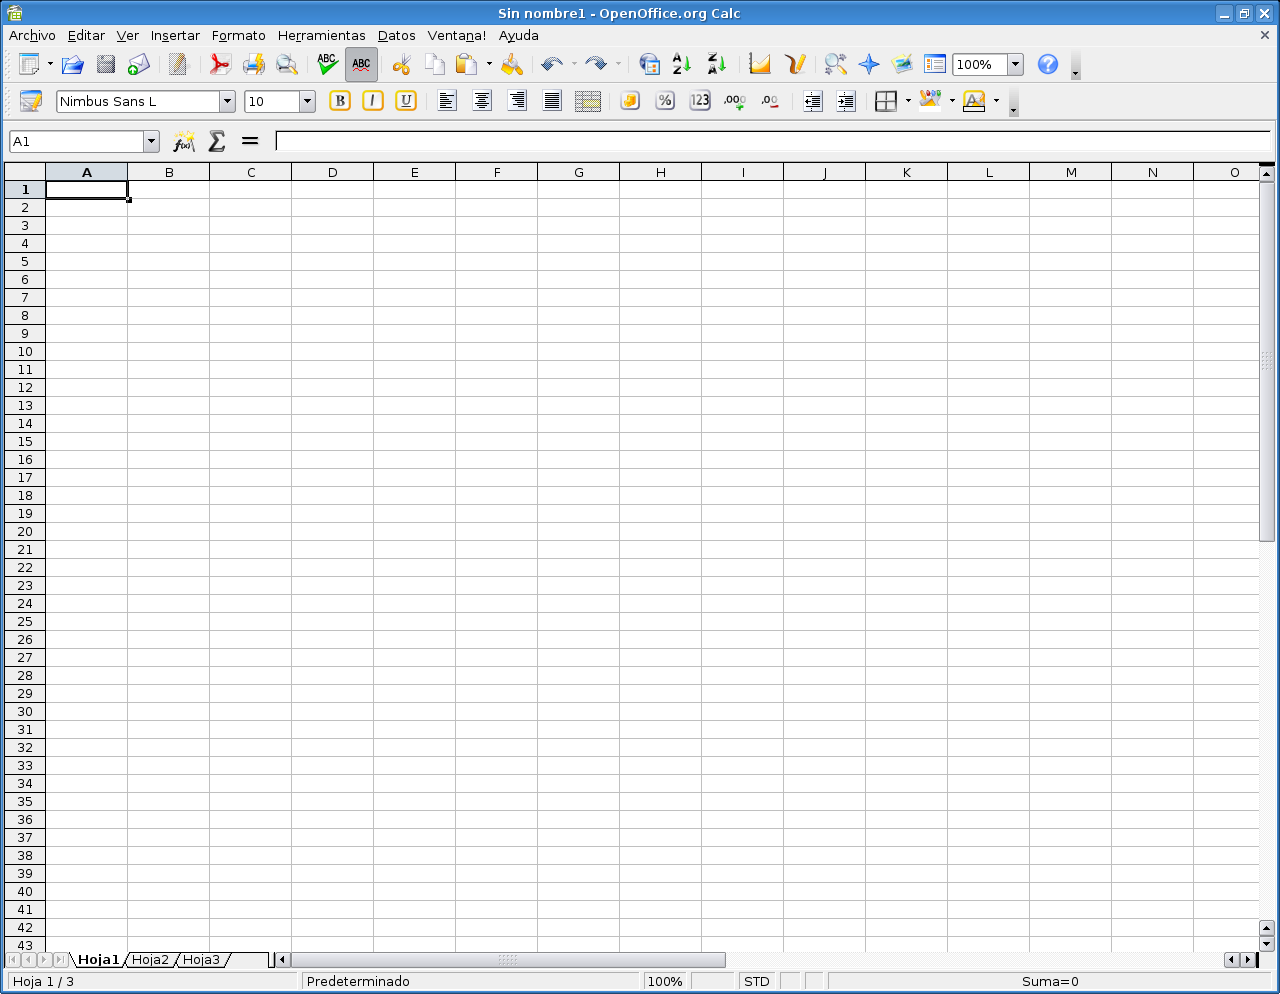Open the Nimbus Sans L font dropdown
Image resolution: width=1280 pixels, height=994 pixels.
[x=227, y=102]
